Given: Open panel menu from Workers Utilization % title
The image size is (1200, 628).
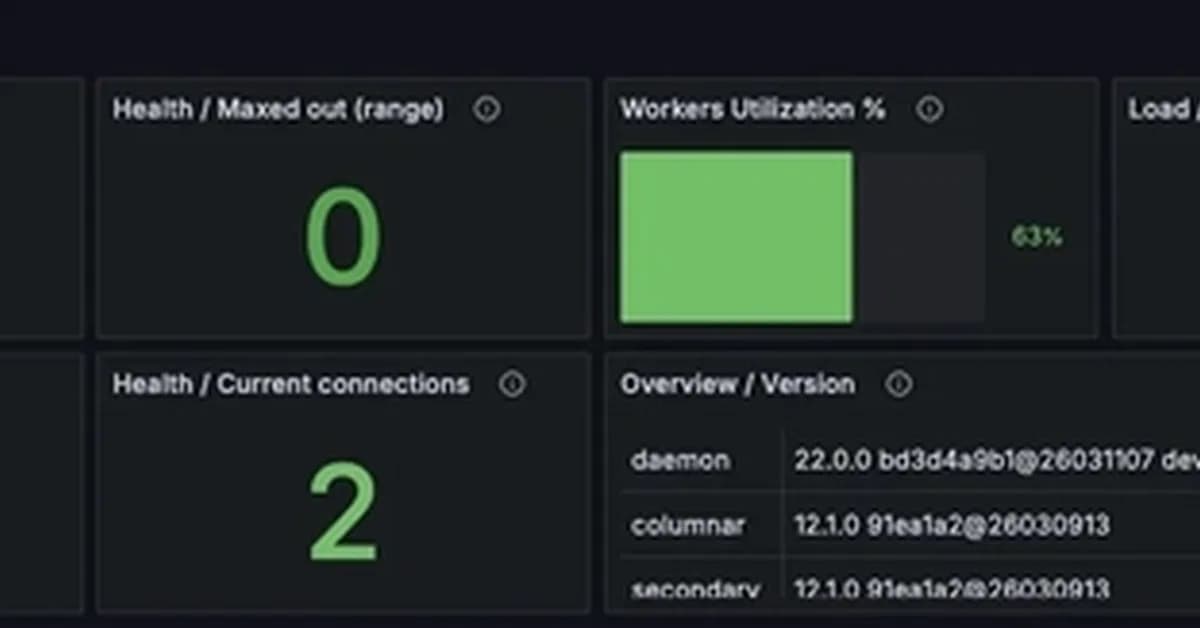Looking at the screenshot, I should (x=752, y=110).
